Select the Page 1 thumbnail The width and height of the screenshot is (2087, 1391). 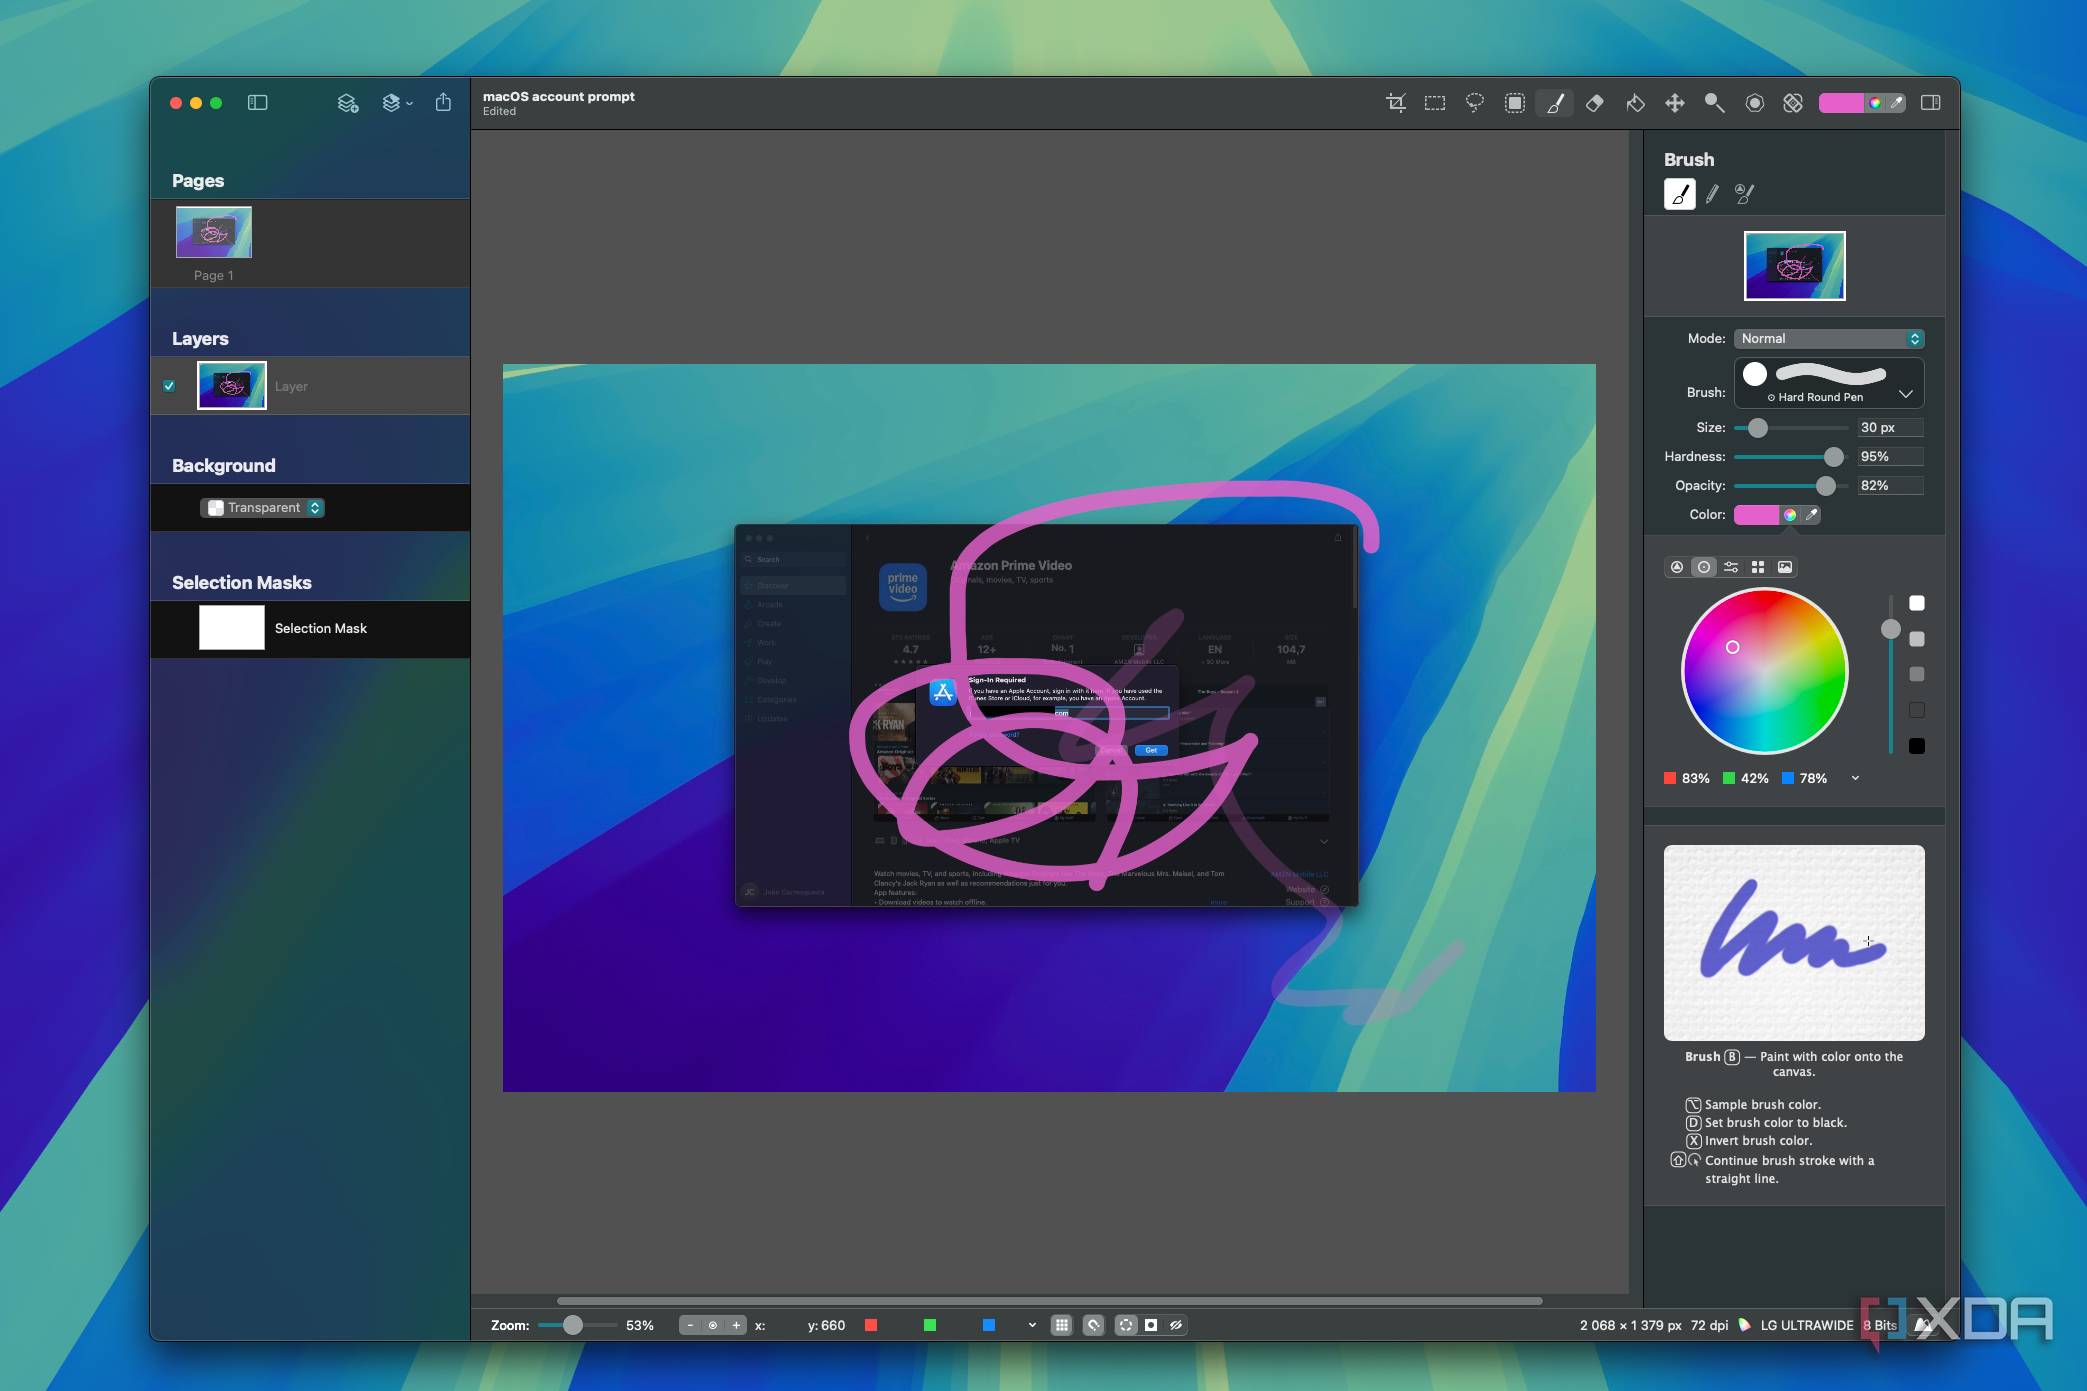pos(214,233)
